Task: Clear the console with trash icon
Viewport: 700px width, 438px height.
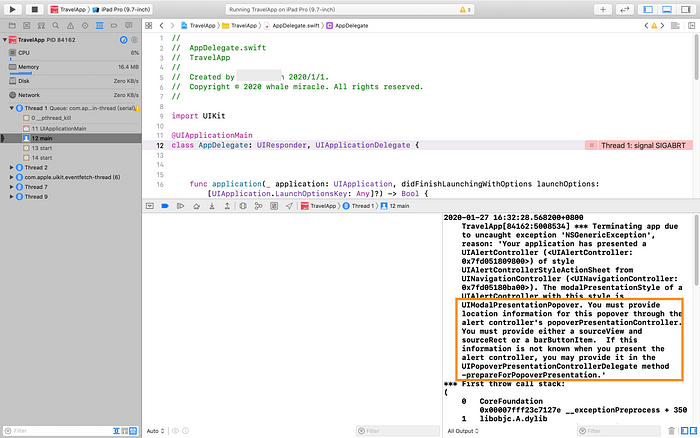Action: pos(671,431)
